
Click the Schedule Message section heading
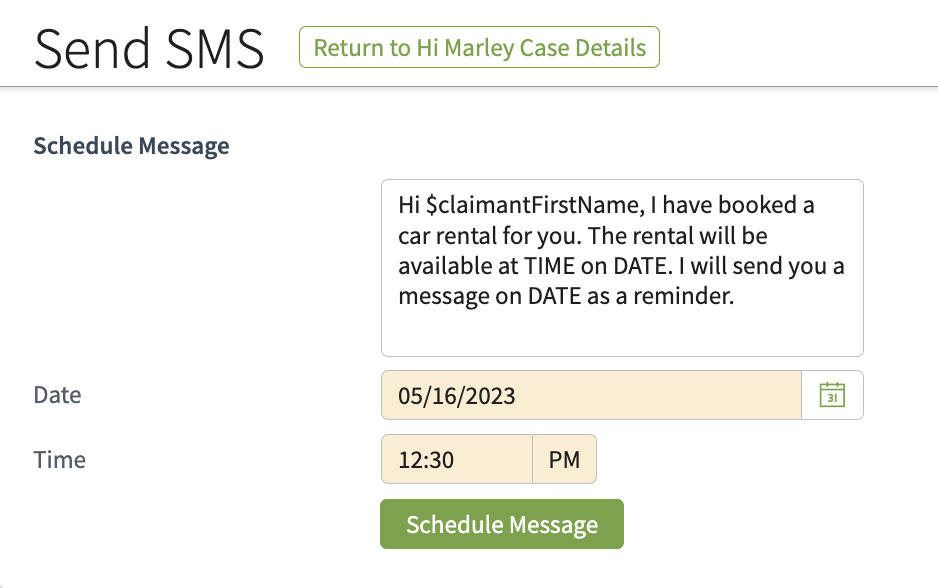[131, 145]
